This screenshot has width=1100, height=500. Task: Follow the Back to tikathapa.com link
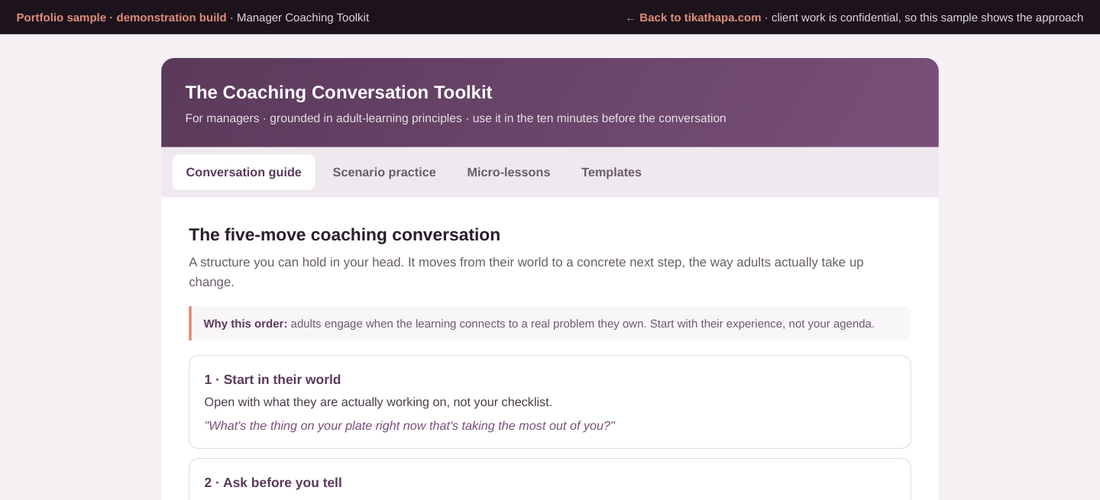[693, 18]
